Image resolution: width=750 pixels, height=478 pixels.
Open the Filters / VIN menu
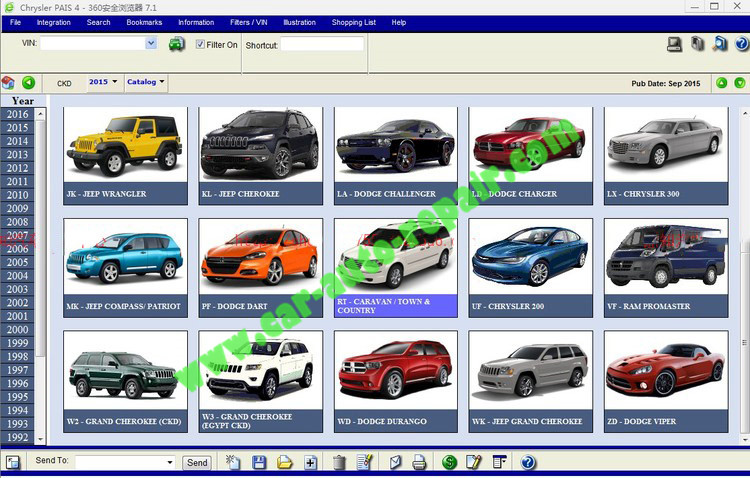coord(249,22)
